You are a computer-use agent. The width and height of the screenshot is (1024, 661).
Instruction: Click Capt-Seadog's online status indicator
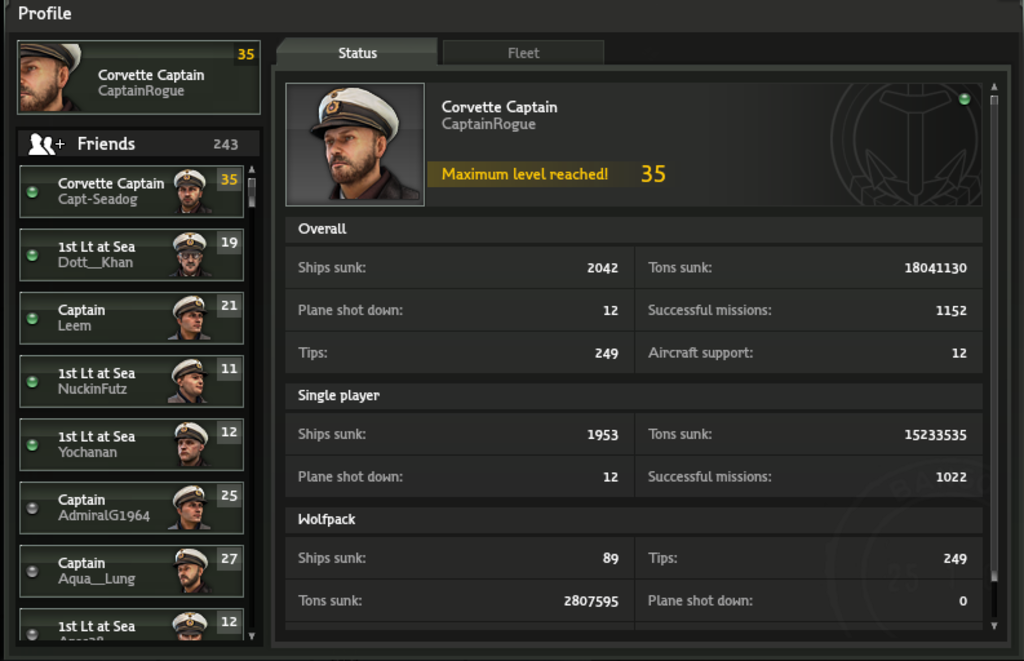point(32,192)
